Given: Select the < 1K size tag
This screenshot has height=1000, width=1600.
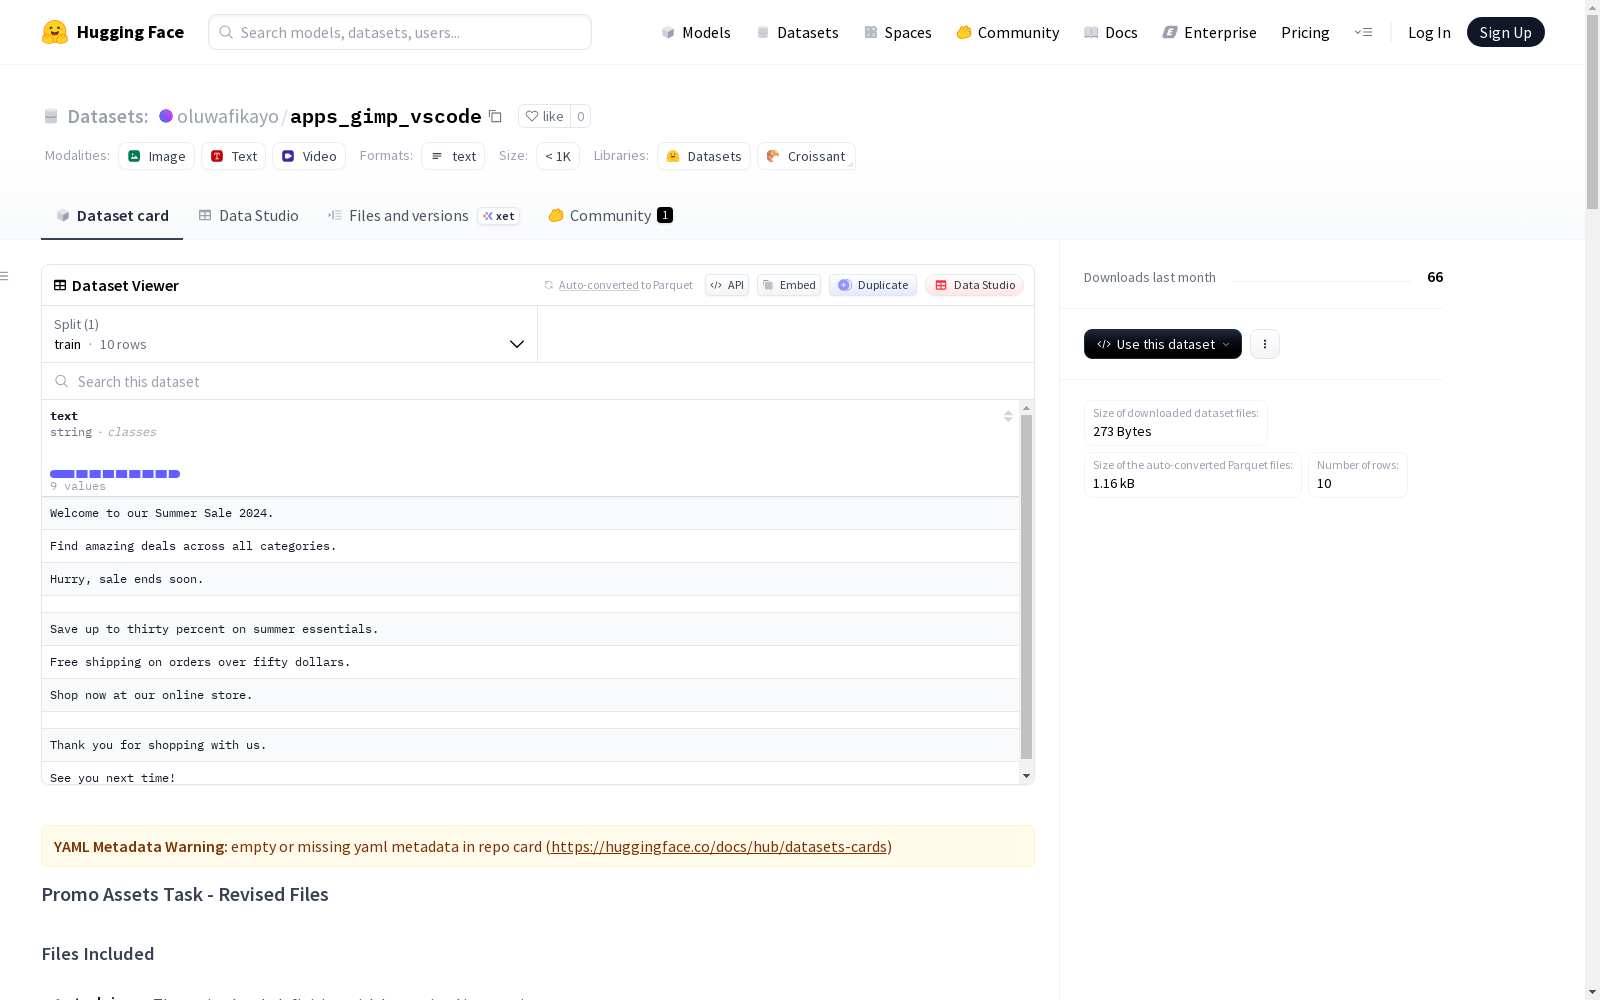Looking at the screenshot, I should 558,156.
